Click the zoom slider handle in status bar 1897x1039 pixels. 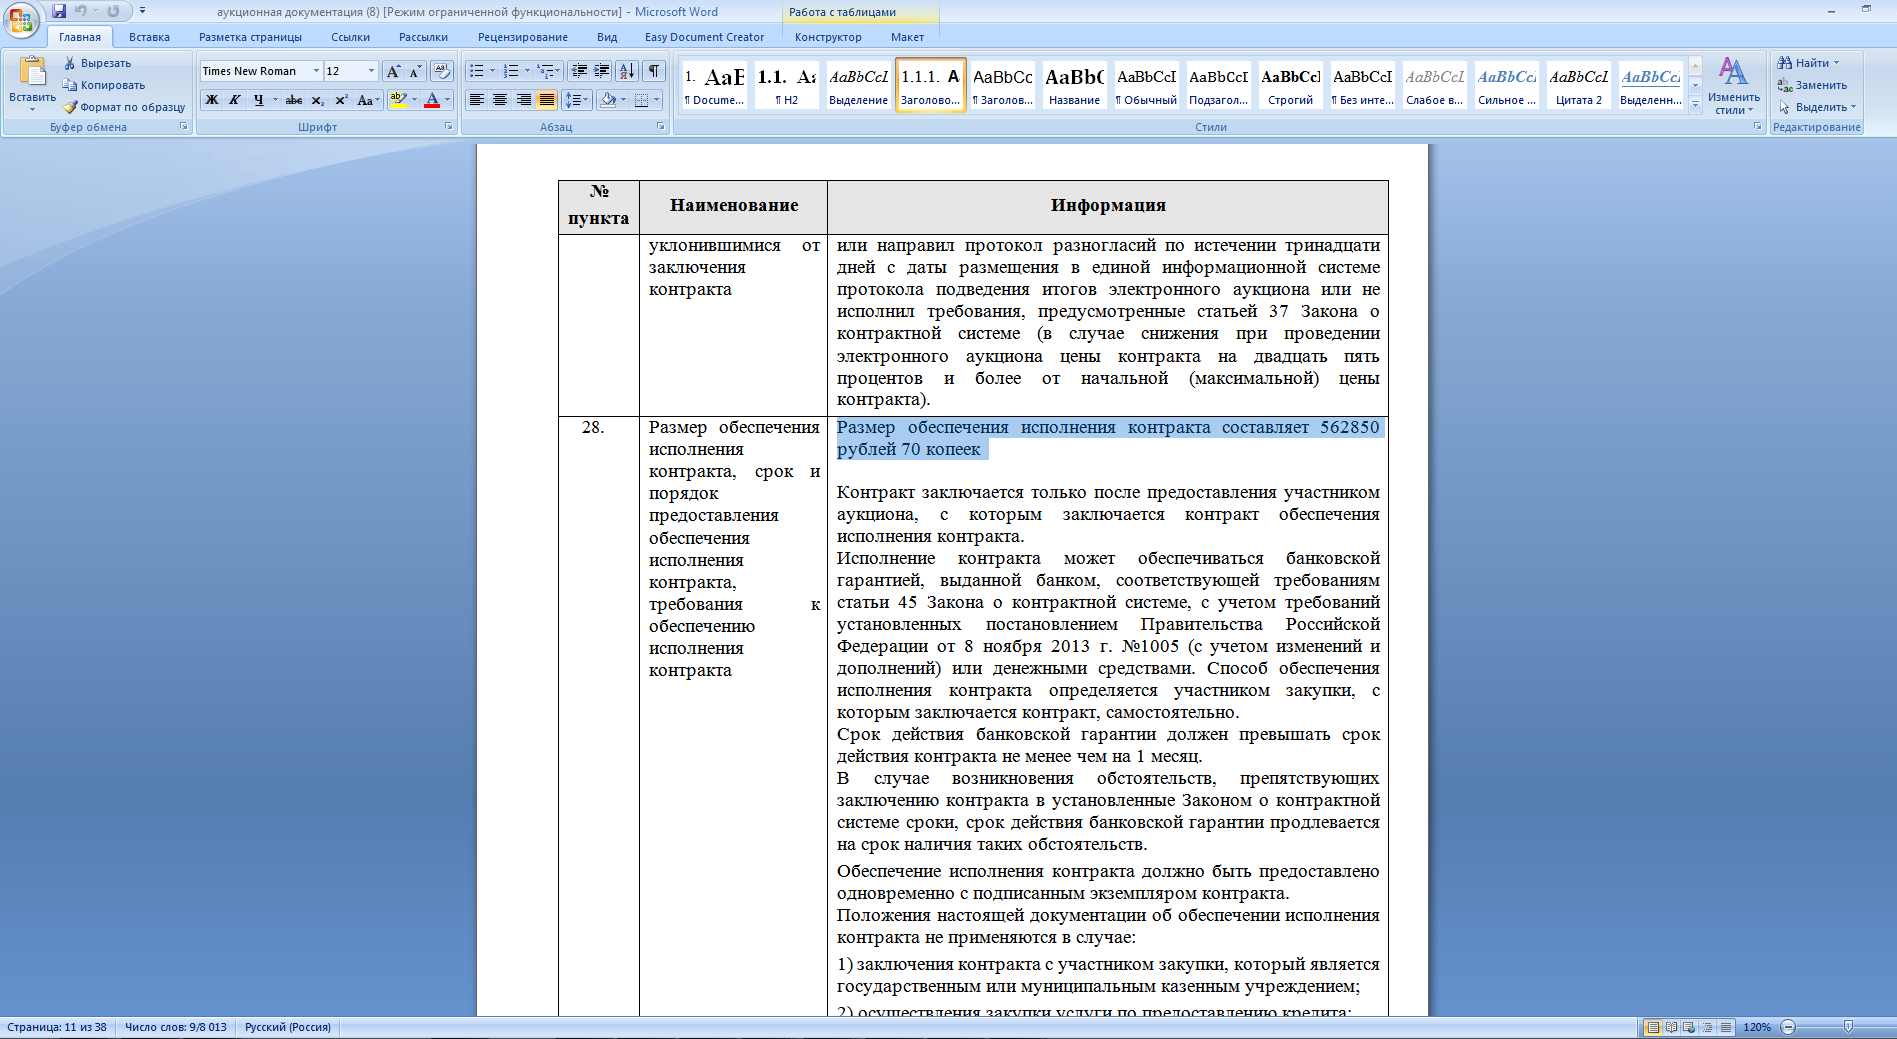click(x=1848, y=1027)
